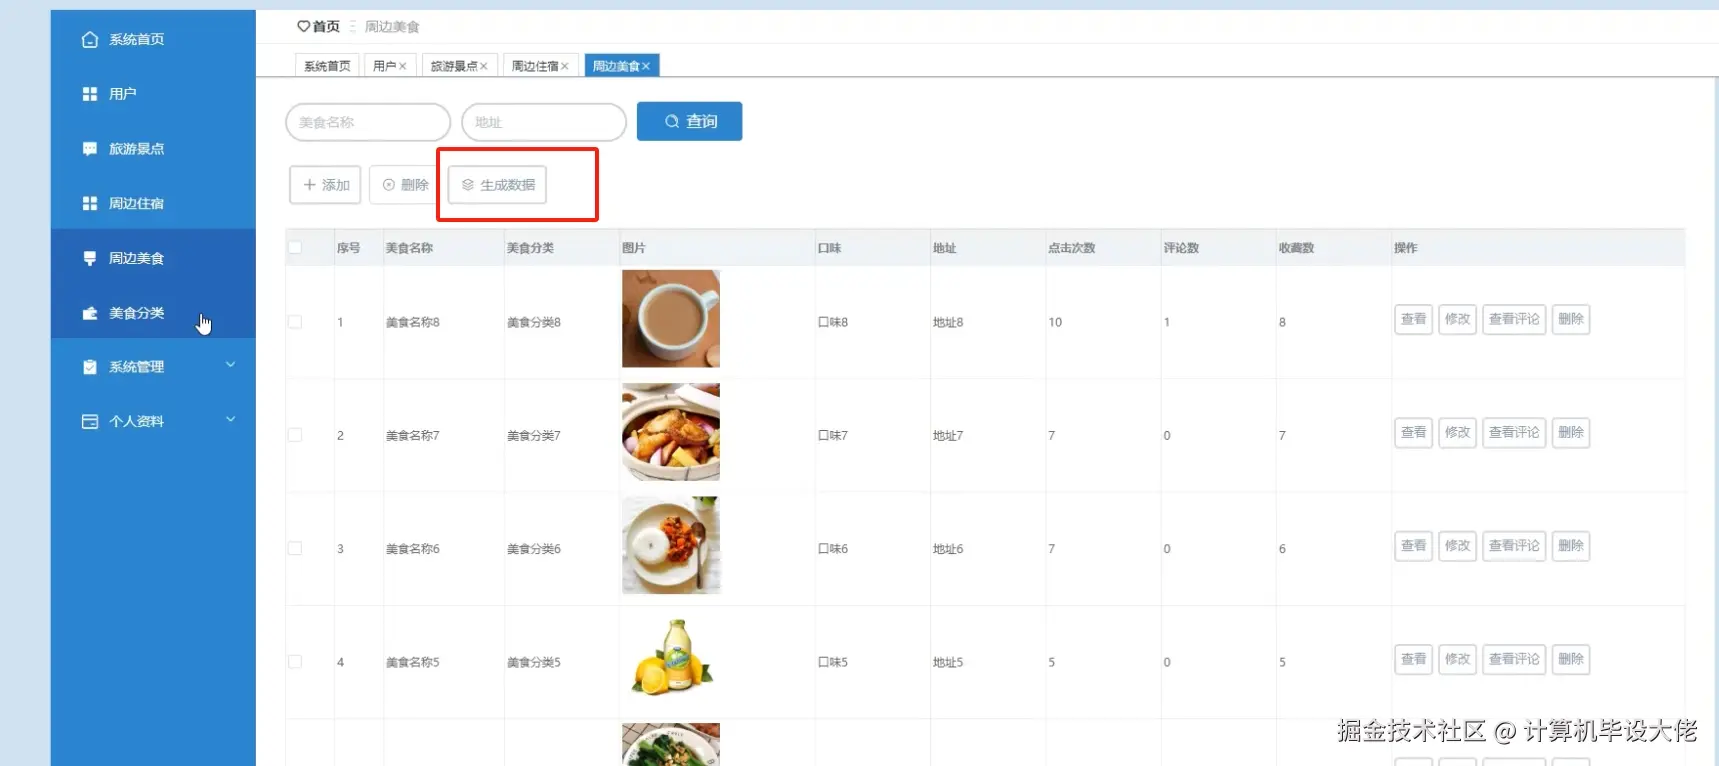Open 旅游景点 in the sidebar menu

(x=153, y=149)
